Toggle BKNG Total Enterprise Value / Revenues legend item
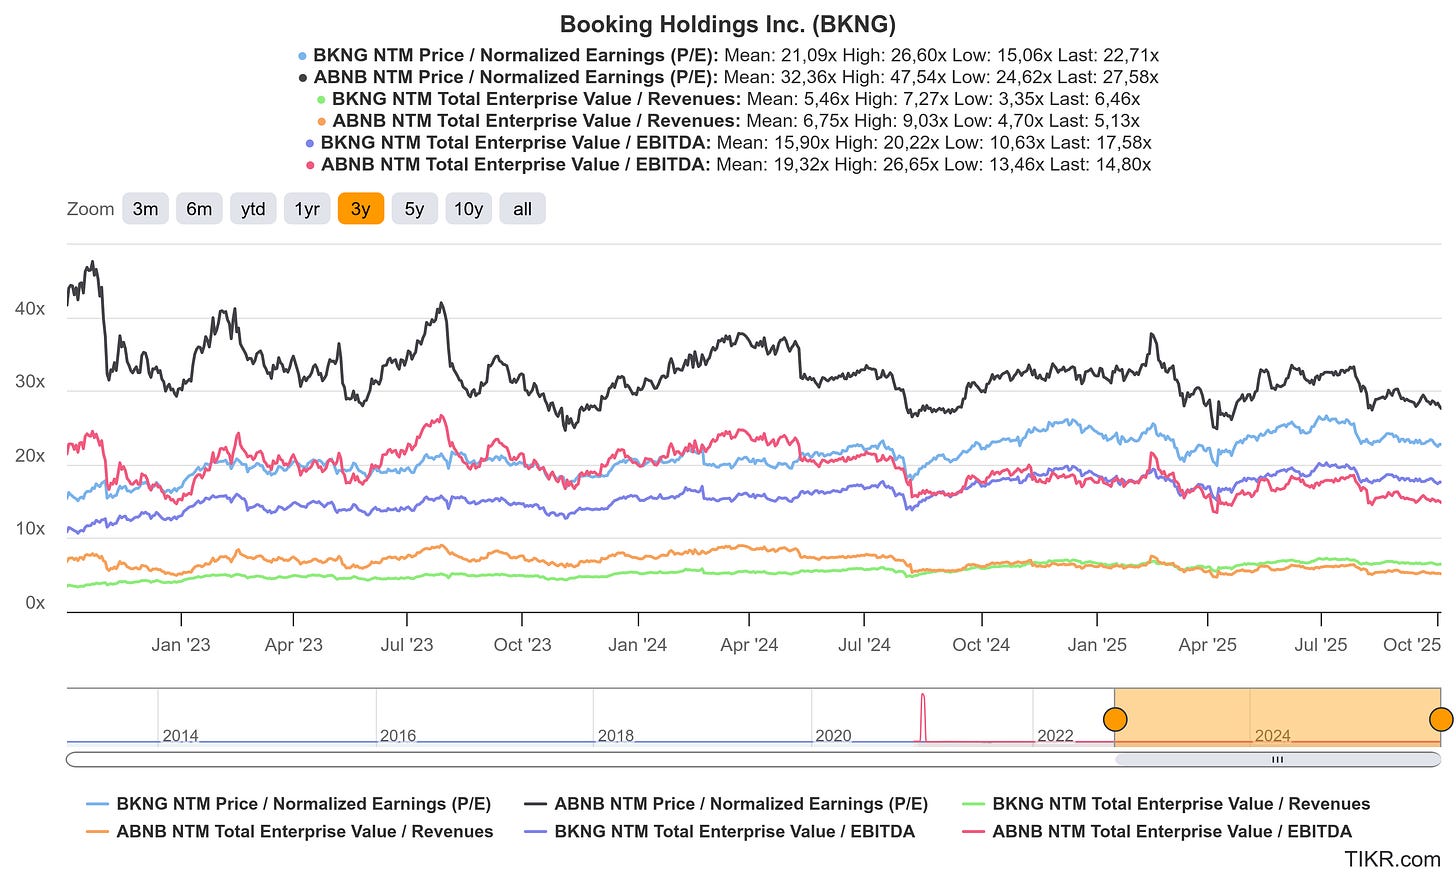 click(x=1166, y=804)
